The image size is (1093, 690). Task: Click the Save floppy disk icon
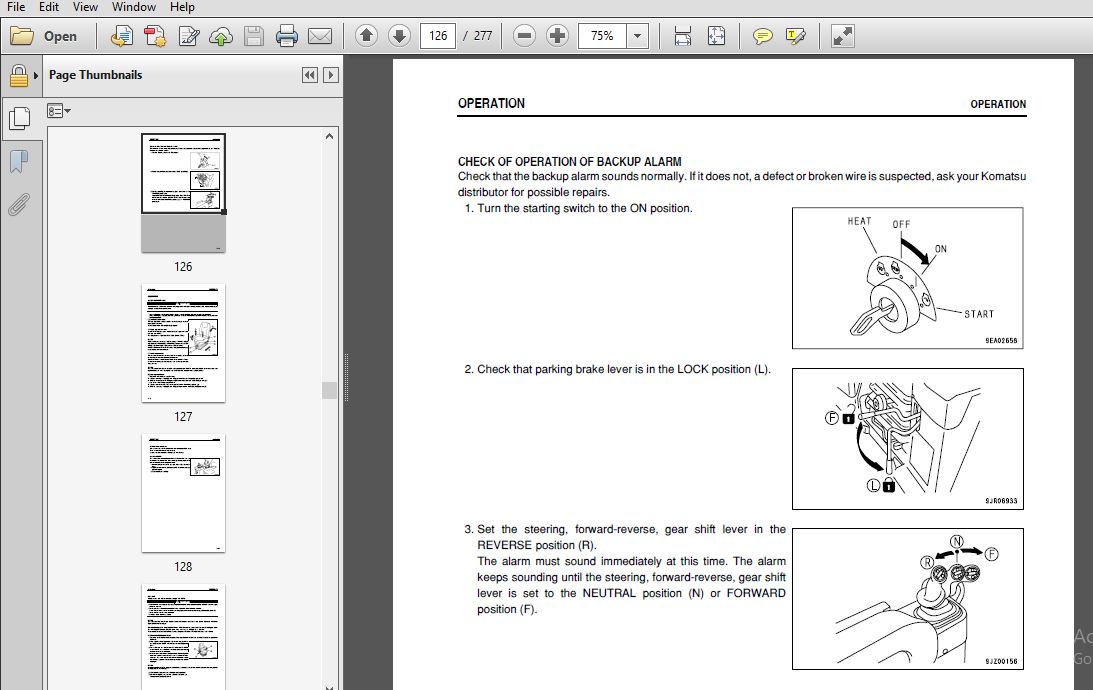click(x=254, y=36)
